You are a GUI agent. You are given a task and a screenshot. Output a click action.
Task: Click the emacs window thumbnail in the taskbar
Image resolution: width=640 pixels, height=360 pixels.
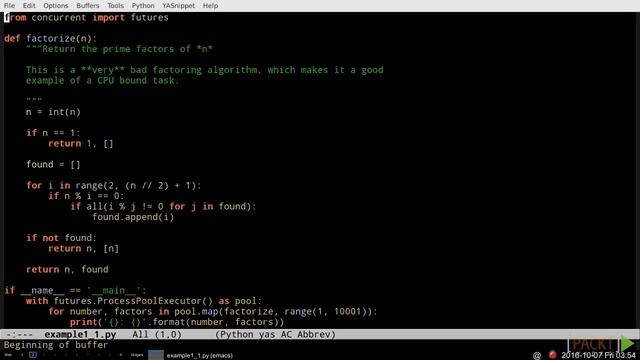156,355
